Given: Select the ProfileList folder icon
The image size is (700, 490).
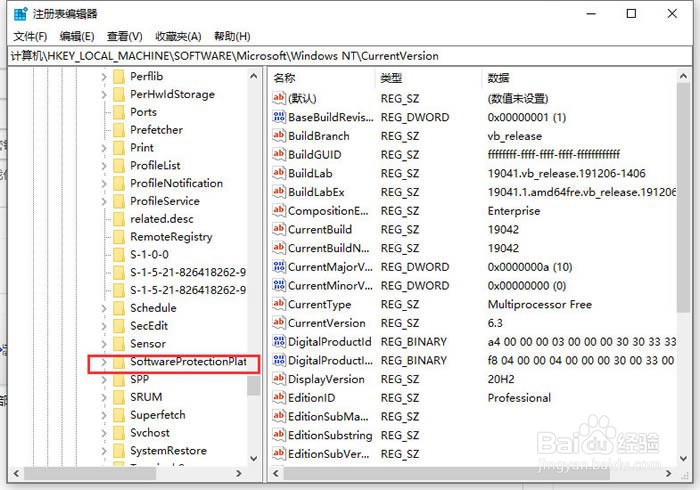Looking at the screenshot, I should tap(119, 166).
